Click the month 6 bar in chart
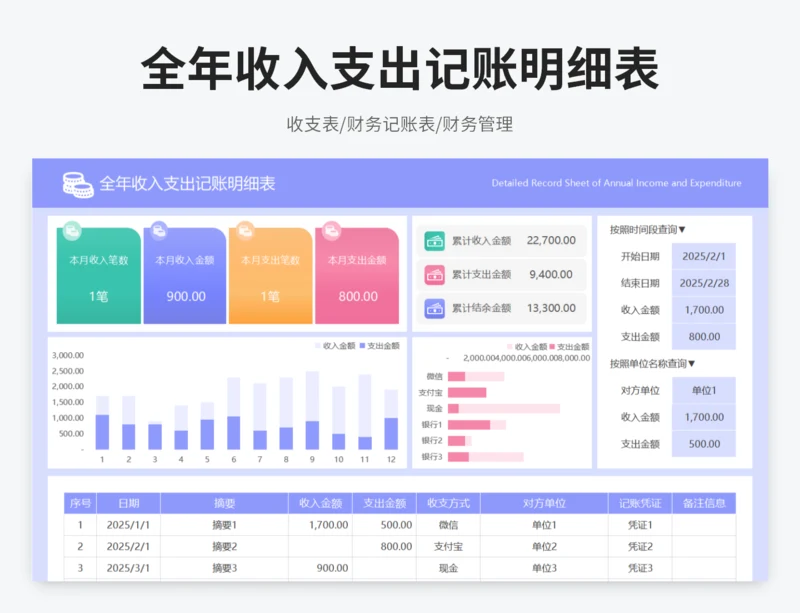The height and width of the screenshot is (613, 800). coord(234,413)
